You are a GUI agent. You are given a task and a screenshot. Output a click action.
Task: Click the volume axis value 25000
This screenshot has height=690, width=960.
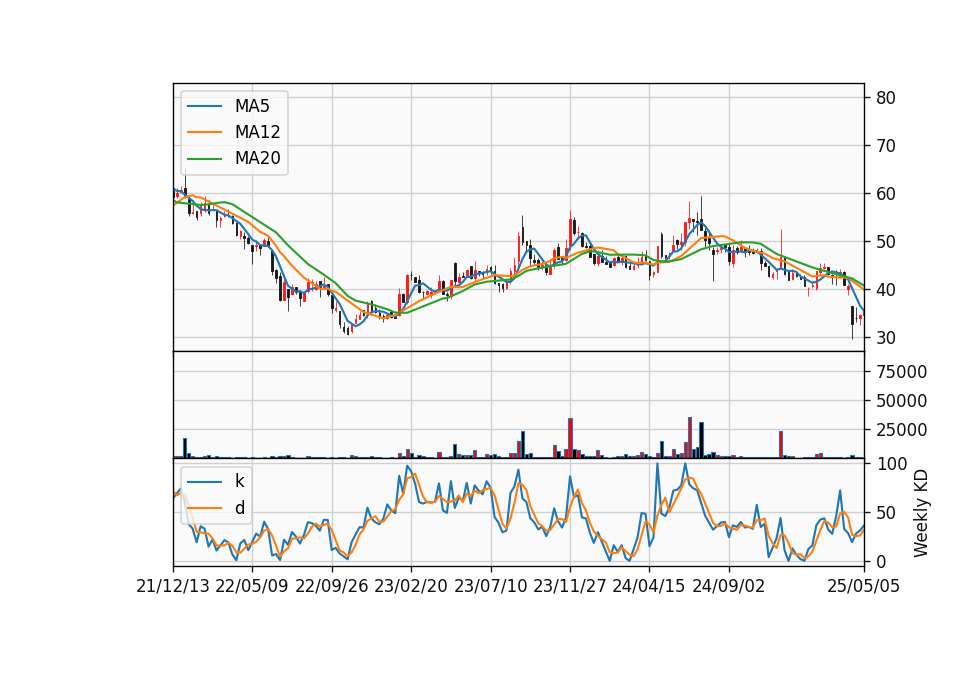(x=901, y=430)
